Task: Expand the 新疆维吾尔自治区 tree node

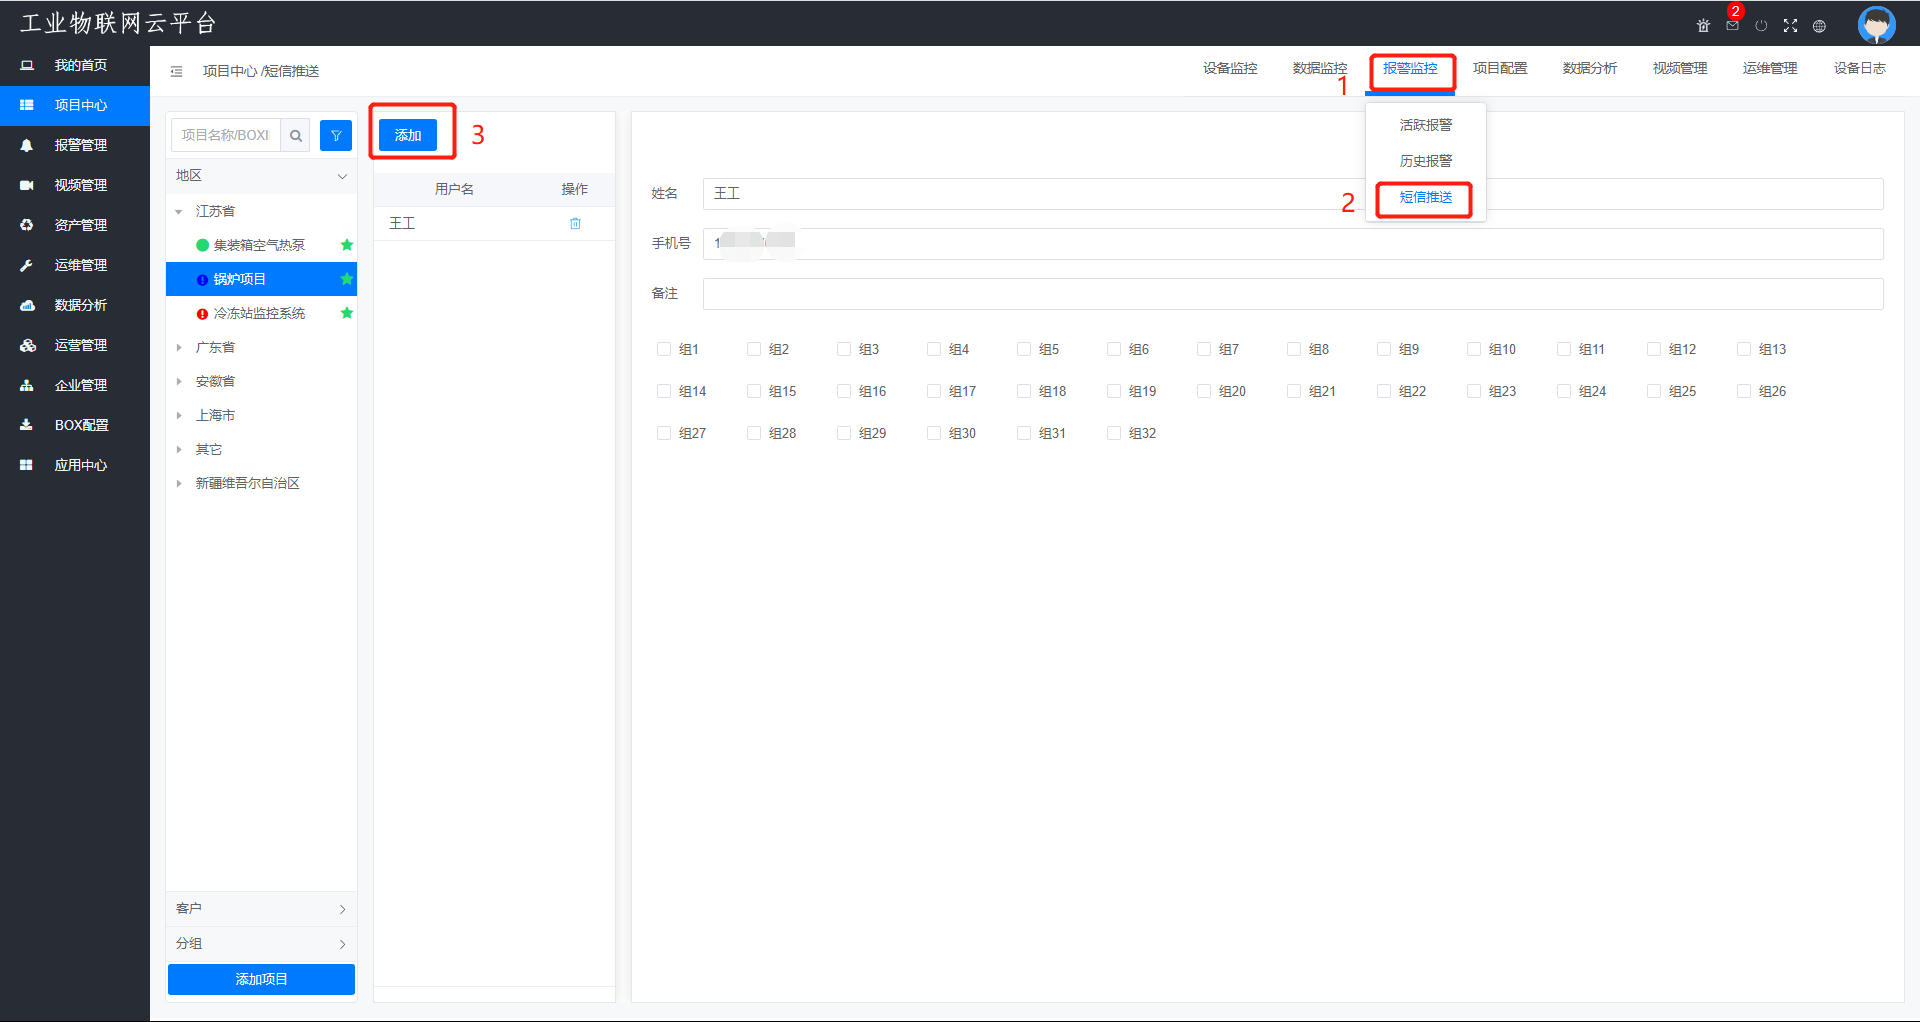Action: 179,483
